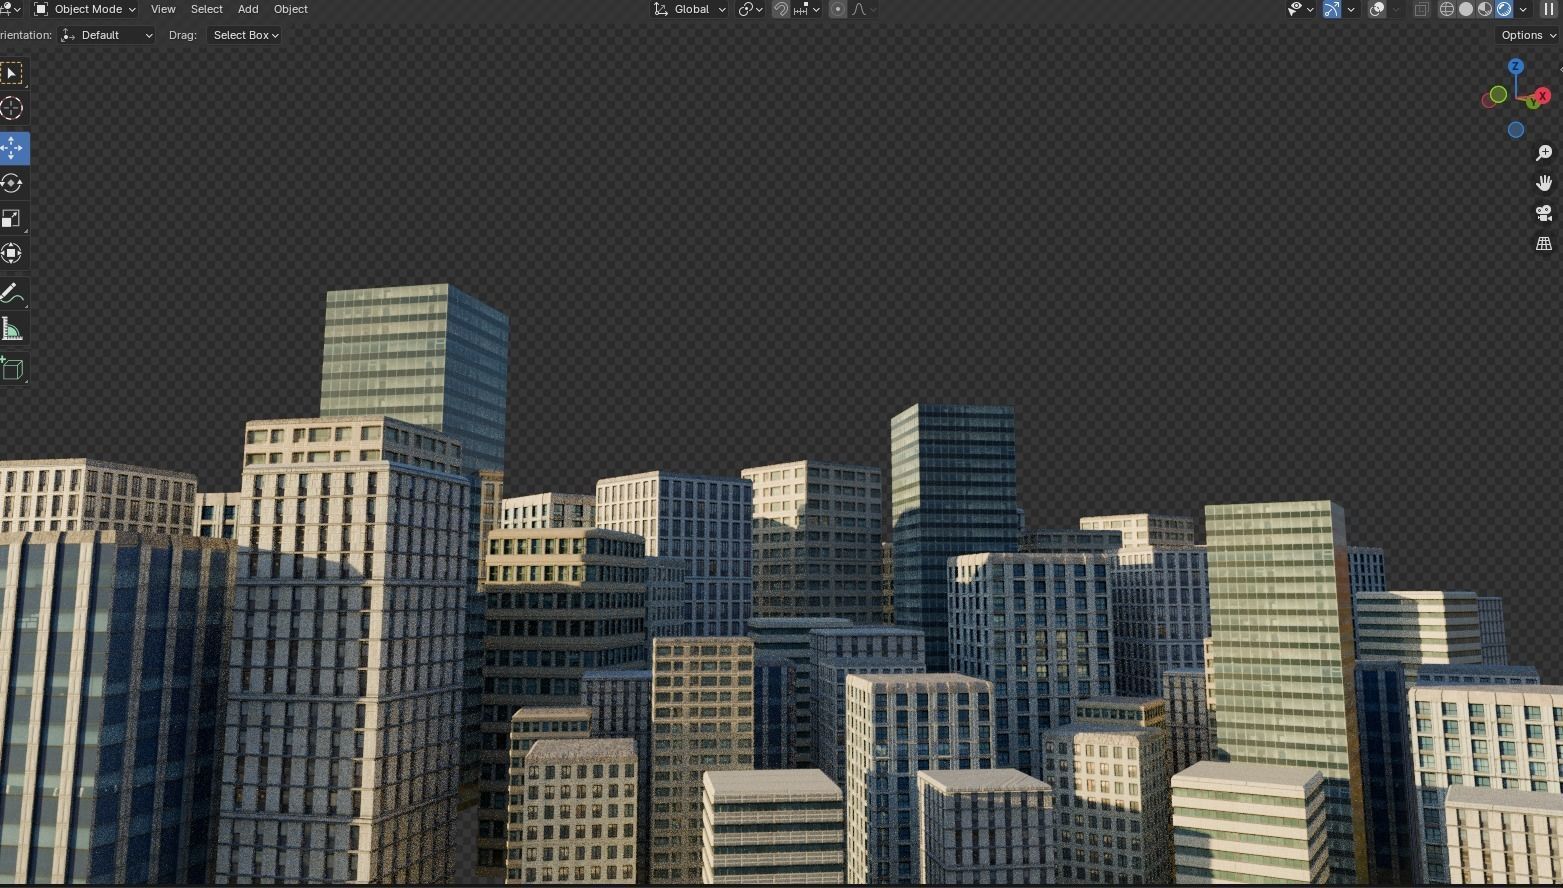
Task: Select the Add Cube tool
Action: 12,368
